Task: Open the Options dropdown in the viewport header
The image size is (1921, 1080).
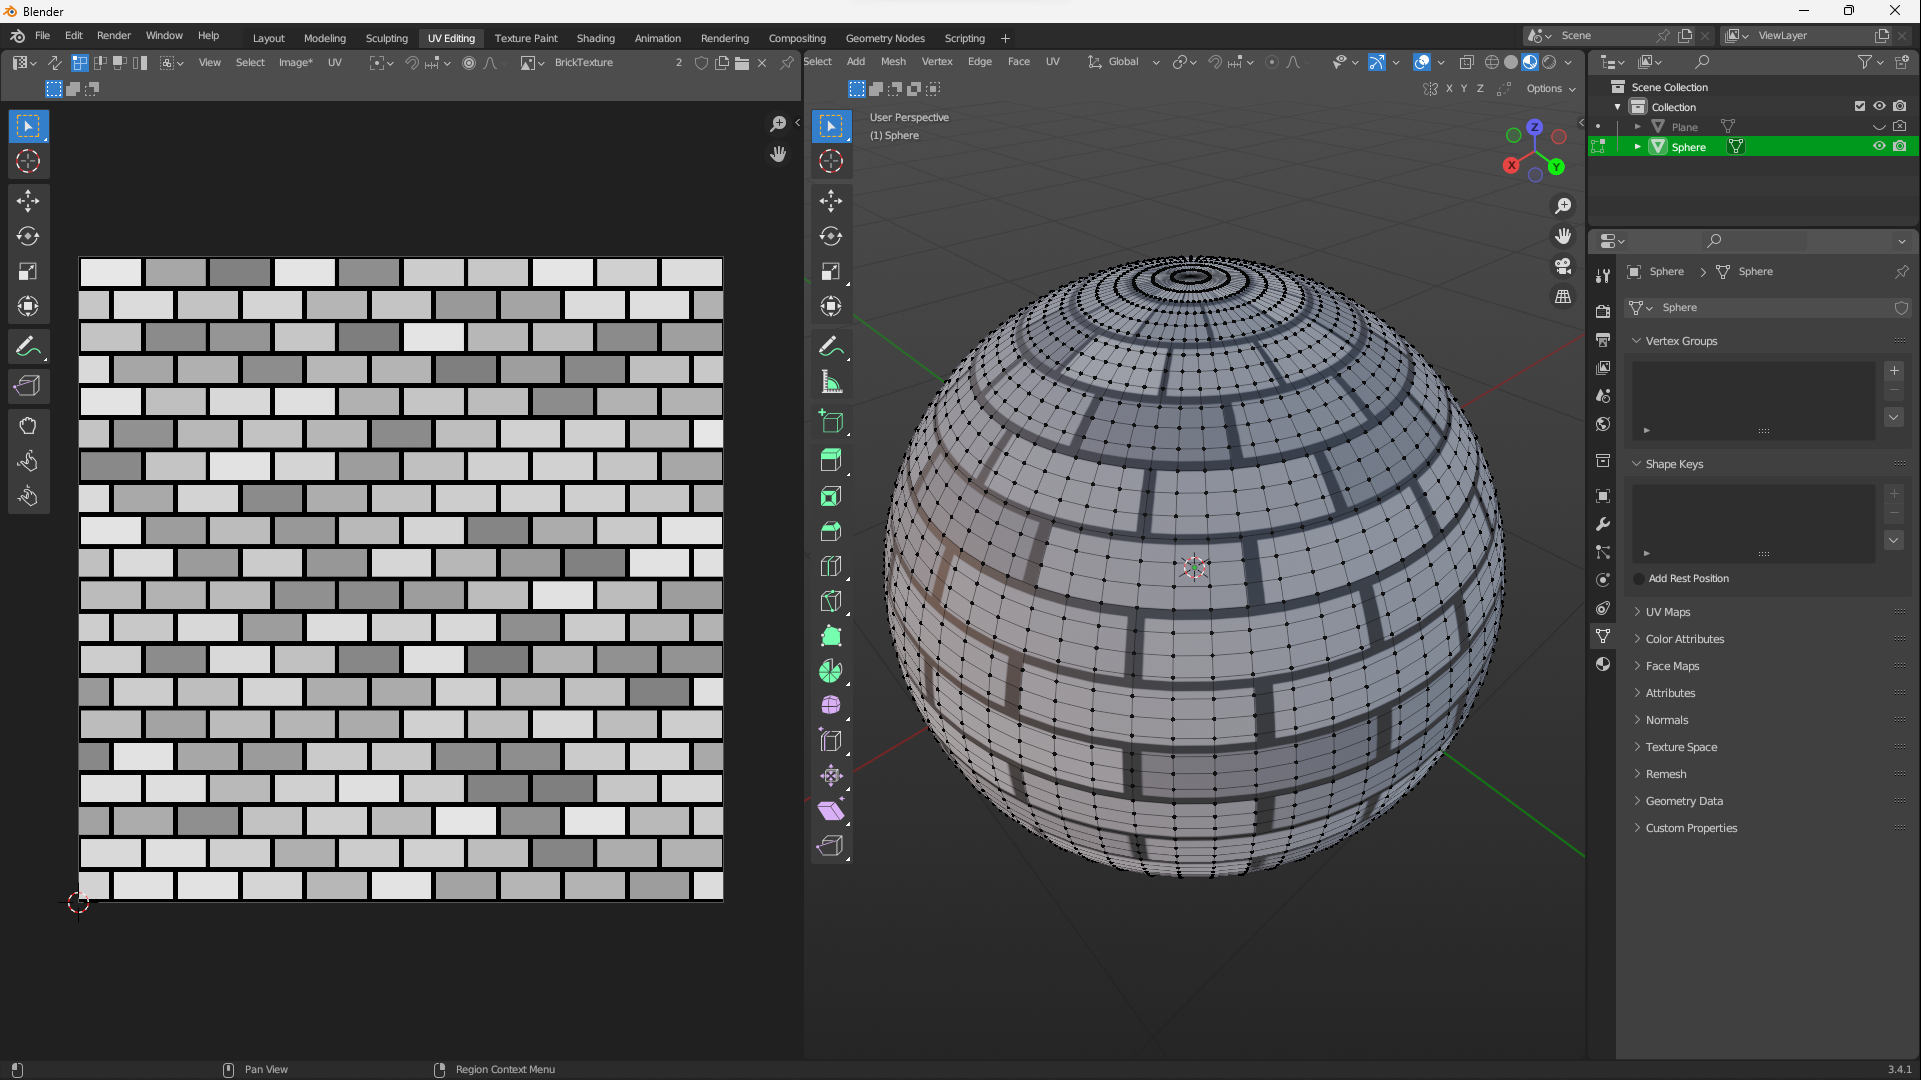Action: click(x=1548, y=88)
